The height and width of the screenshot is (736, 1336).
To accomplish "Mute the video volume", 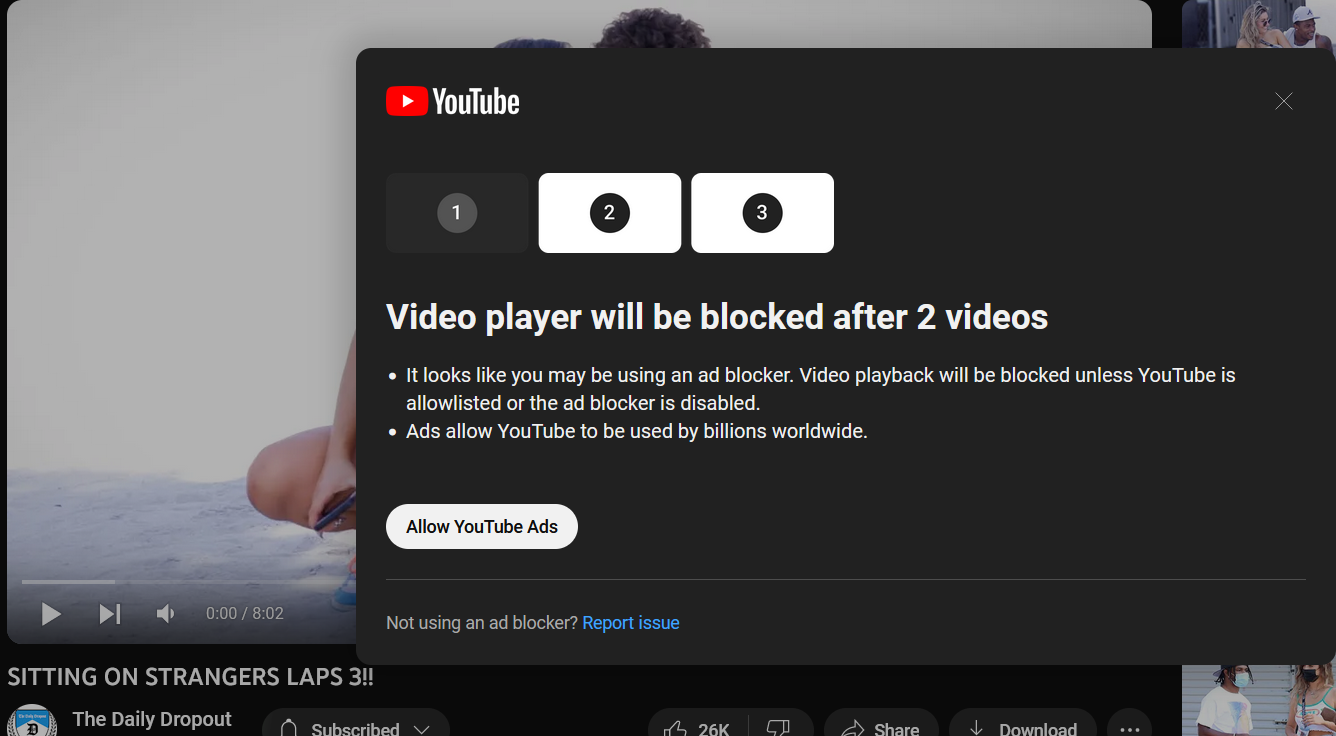I will [x=166, y=613].
